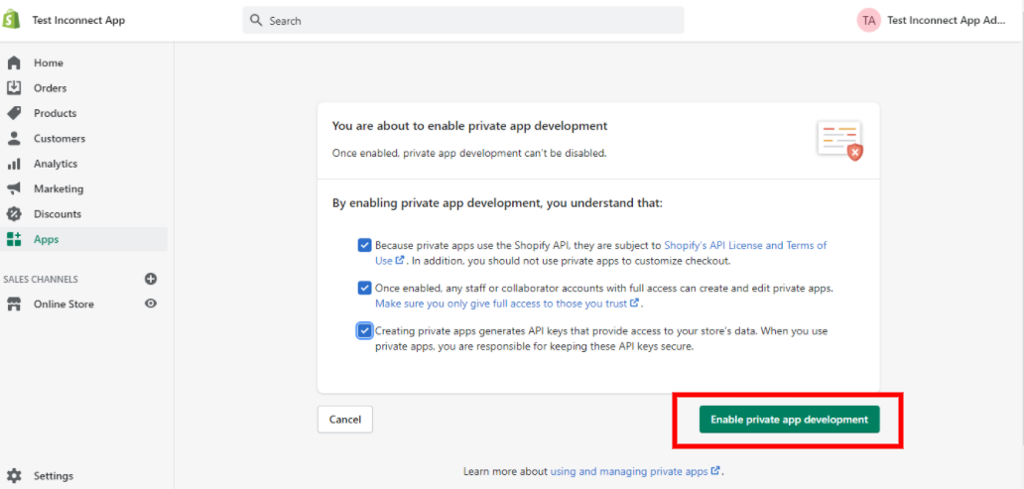Click the Products tag icon
The height and width of the screenshot is (489, 1024).
click(x=14, y=113)
